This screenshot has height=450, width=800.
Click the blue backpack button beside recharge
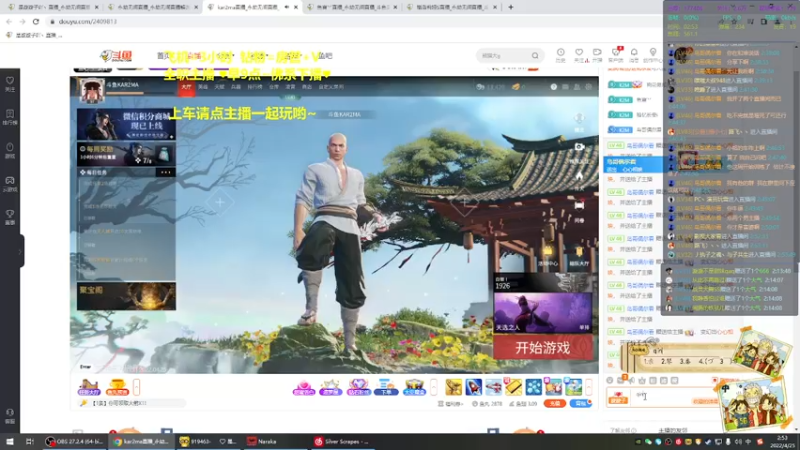[581, 404]
